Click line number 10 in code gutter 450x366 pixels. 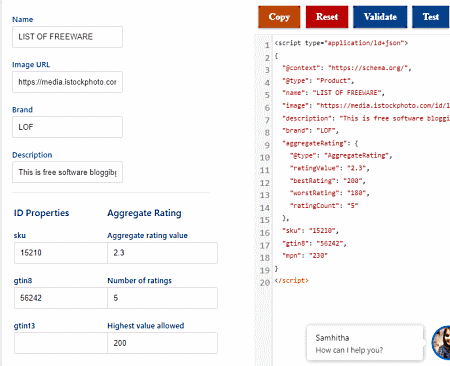pyautogui.click(x=265, y=157)
